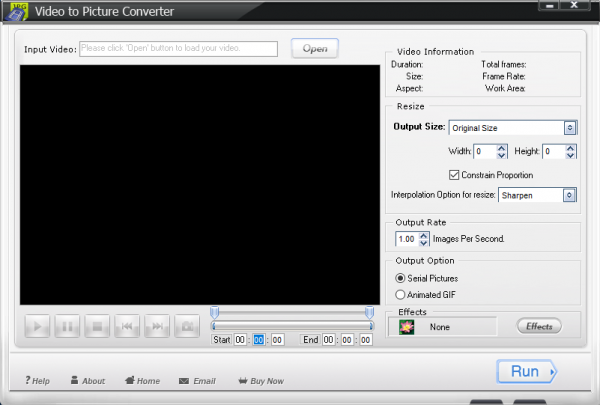The width and height of the screenshot is (600, 405).
Task: Select the Serial Pictures output option
Action: 402,277
